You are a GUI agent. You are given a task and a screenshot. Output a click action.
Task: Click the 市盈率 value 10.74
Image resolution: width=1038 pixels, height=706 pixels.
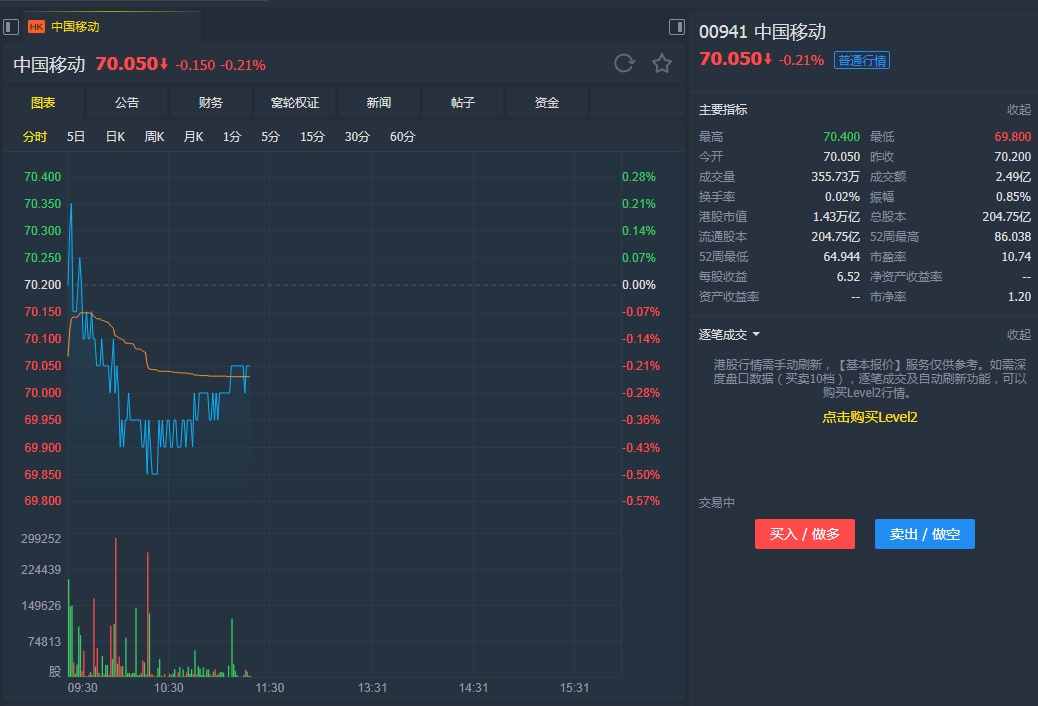1016,256
